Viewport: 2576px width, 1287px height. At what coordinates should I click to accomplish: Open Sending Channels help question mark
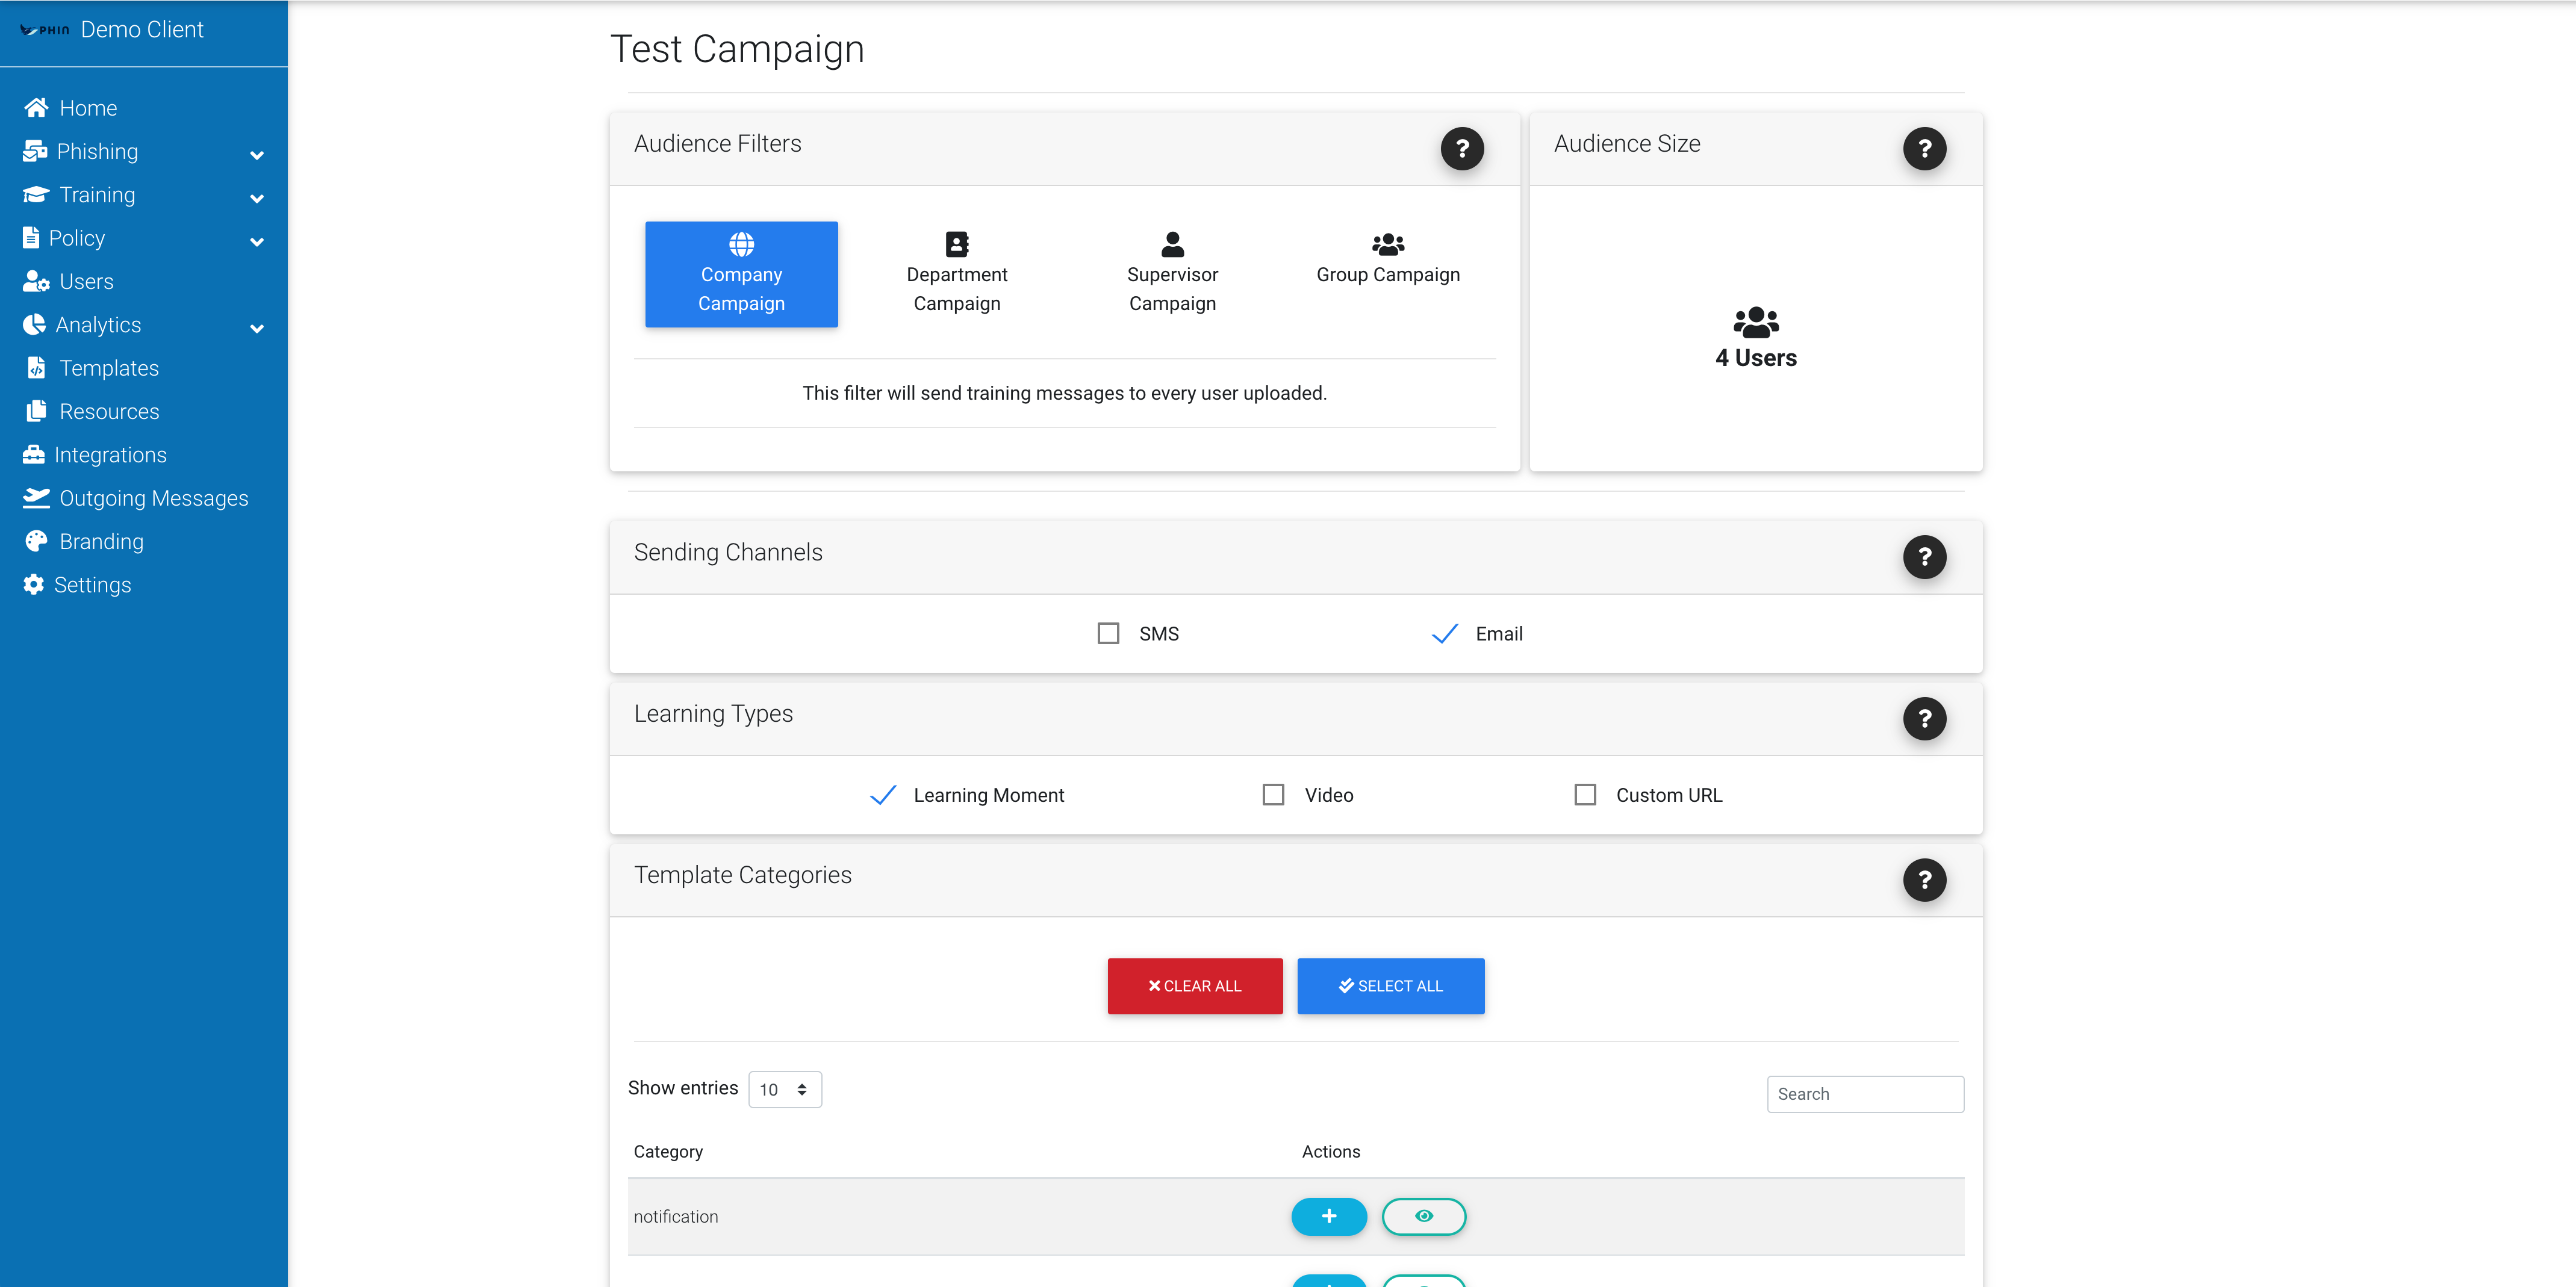[1924, 557]
